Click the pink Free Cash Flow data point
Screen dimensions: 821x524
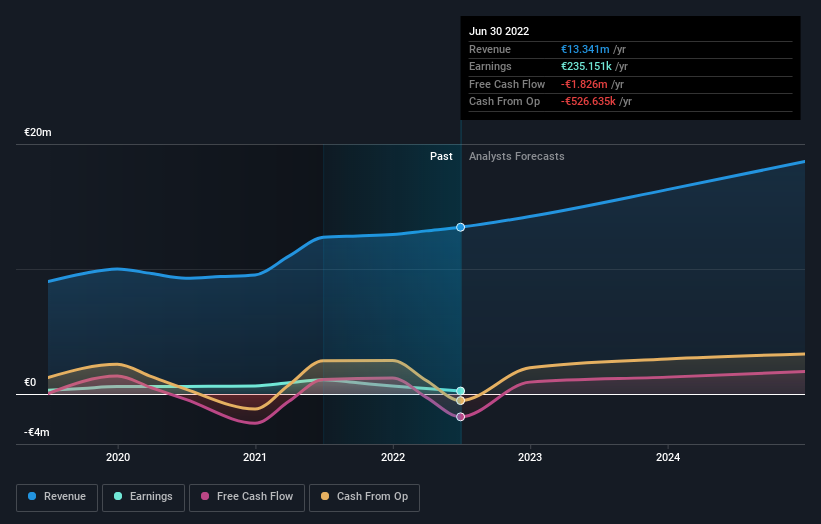click(460, 417)
